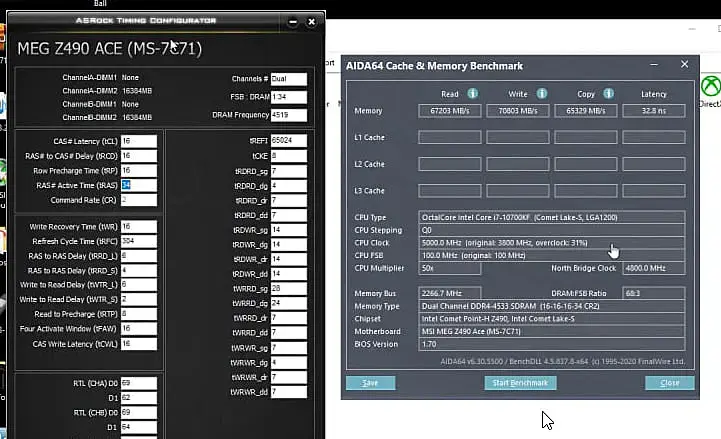Click the tRDRD_dg value field

click(289, 186)
